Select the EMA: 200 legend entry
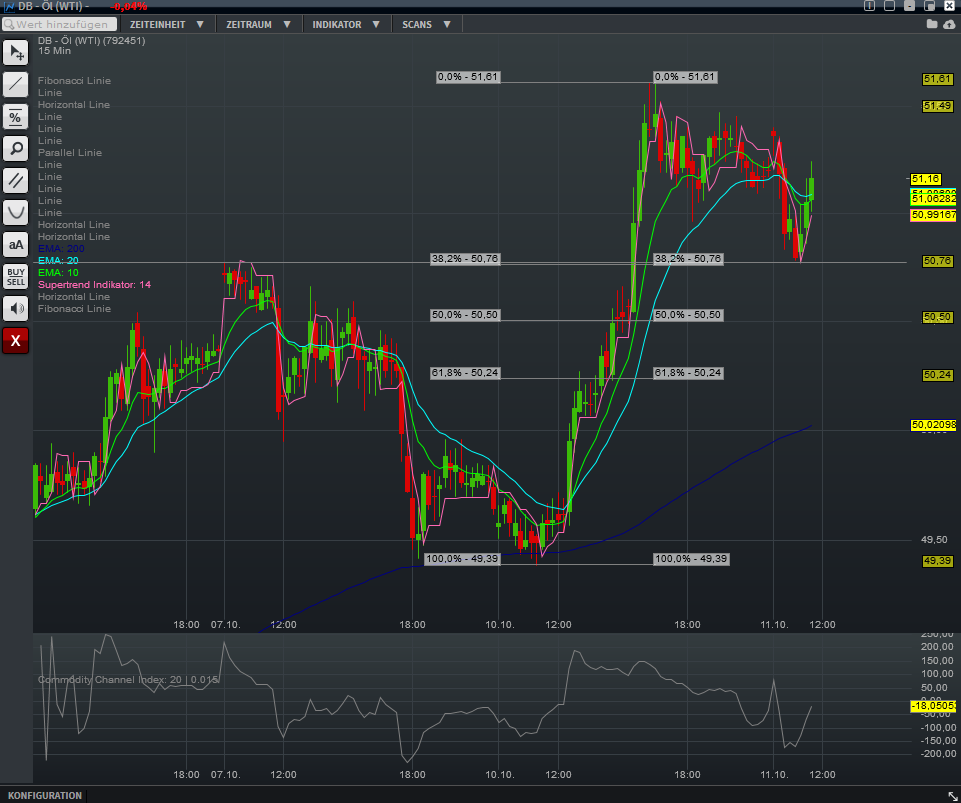The image size is (961, 803). (61, 249)
